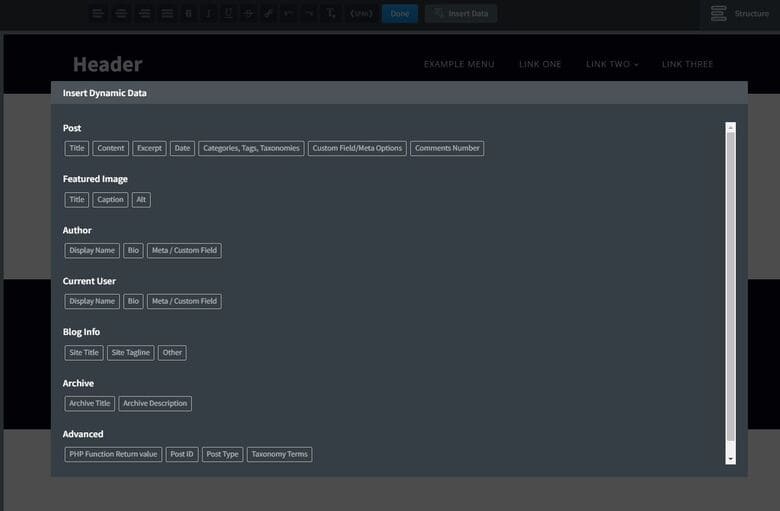The height and width of the screenshot is (511, 780).
Task: Align text right in the editor toolbar
Action: 144,13
